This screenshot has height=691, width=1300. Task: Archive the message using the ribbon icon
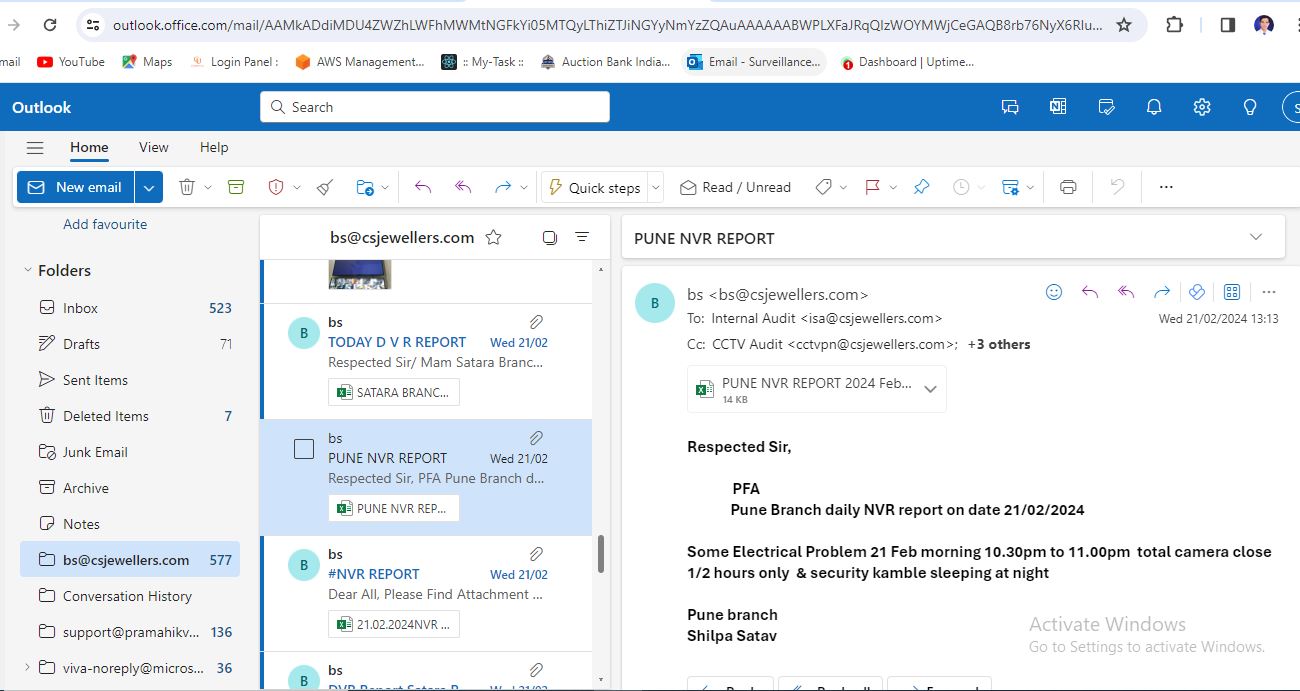(x=236, y=187)
